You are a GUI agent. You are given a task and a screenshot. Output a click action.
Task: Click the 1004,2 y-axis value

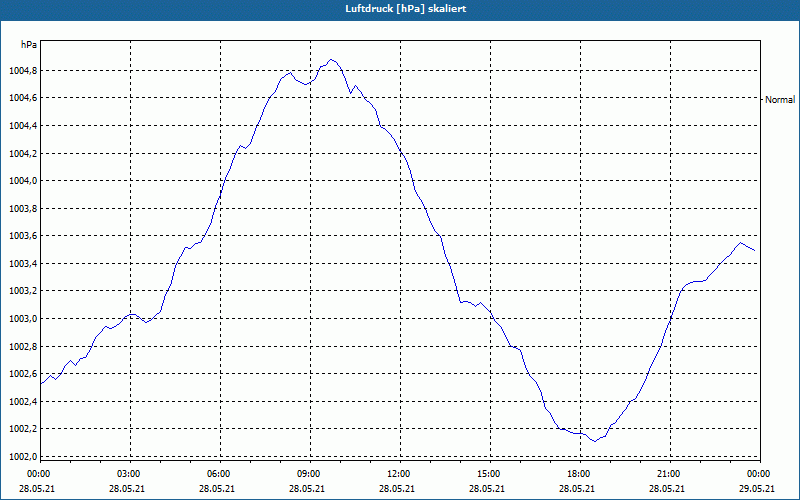tap(23, 154)
